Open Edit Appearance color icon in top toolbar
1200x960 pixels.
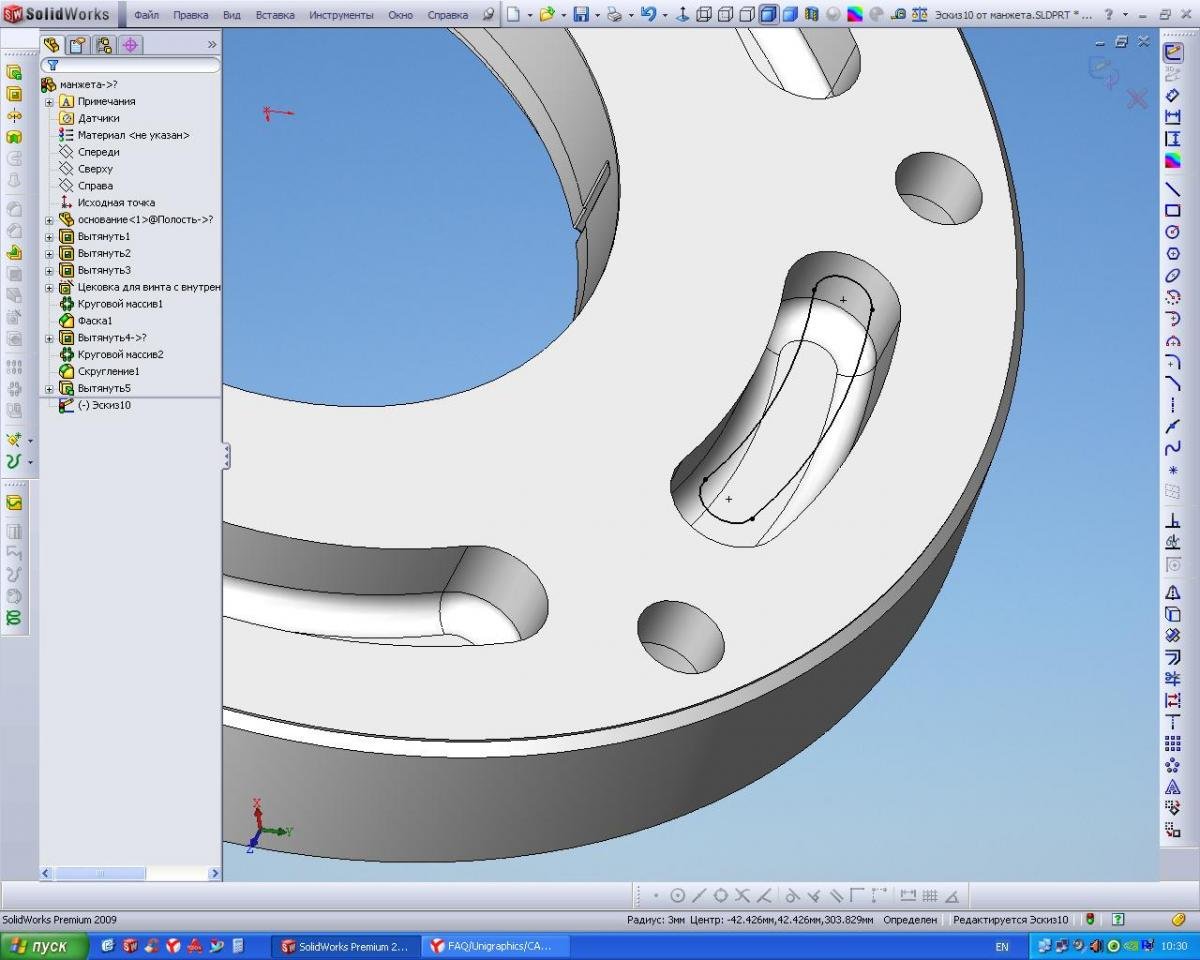coord(854,14)
